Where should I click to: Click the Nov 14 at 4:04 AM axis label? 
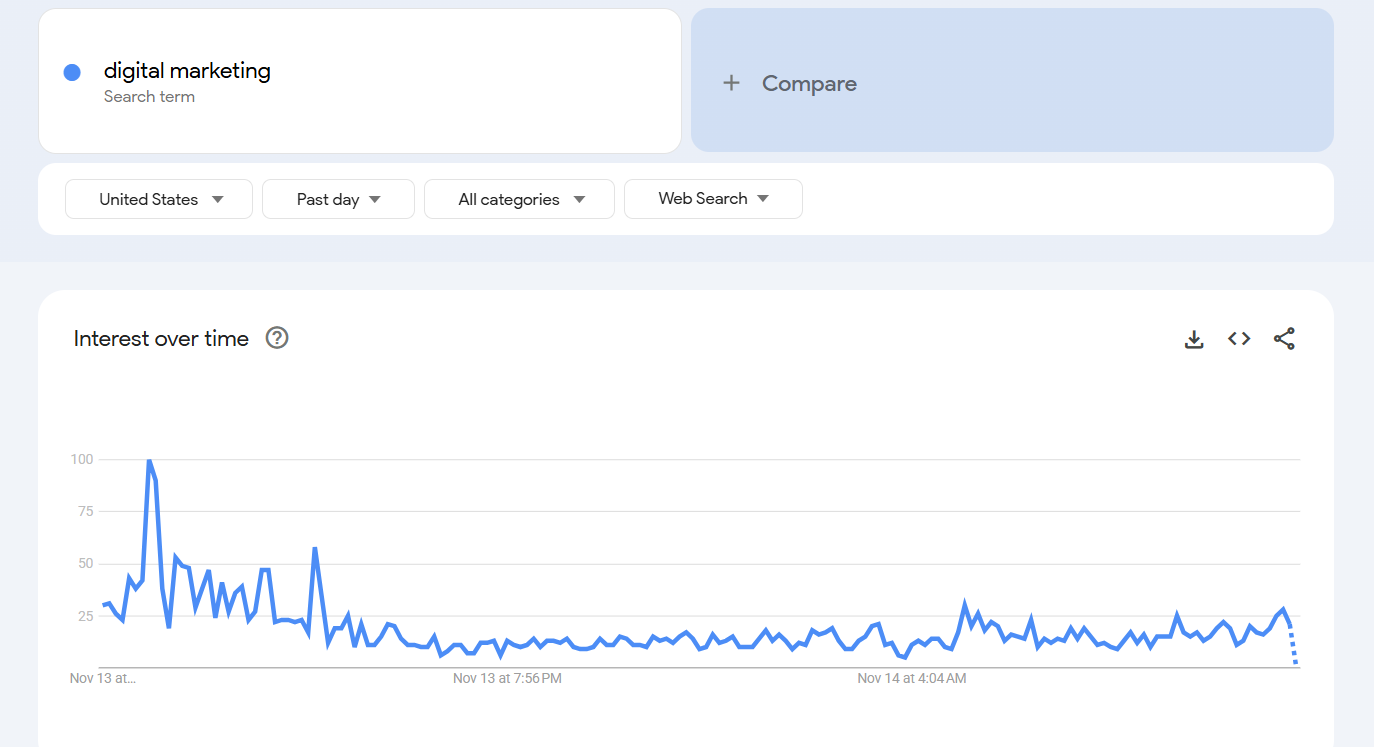tap(911, 678)
